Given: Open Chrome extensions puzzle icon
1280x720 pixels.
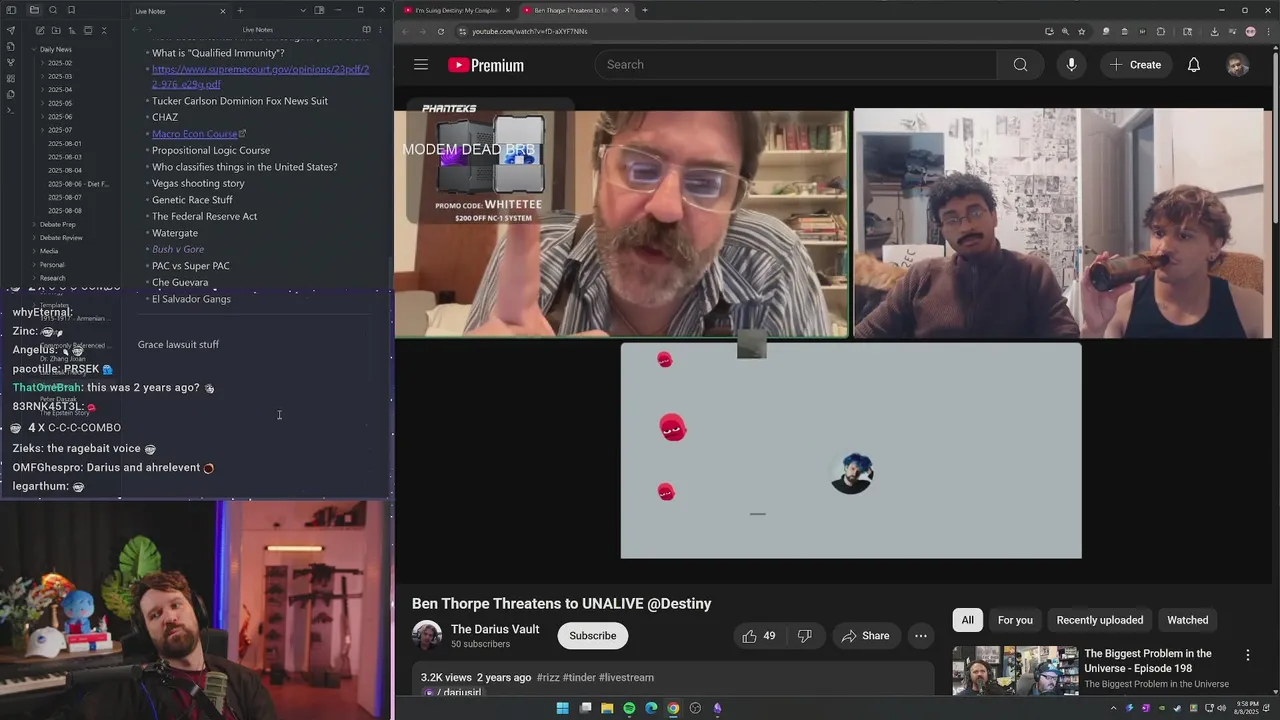Looking at the screenshot, I should click(x=1161, y=31).
